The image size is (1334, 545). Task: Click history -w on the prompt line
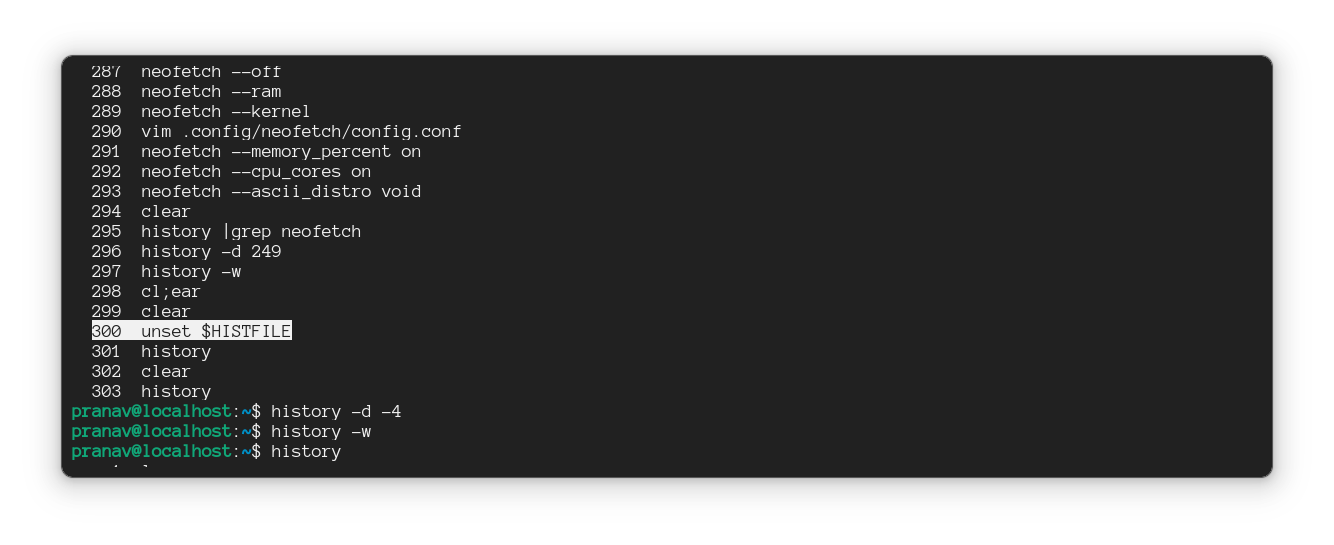click(x=320, y=431)
